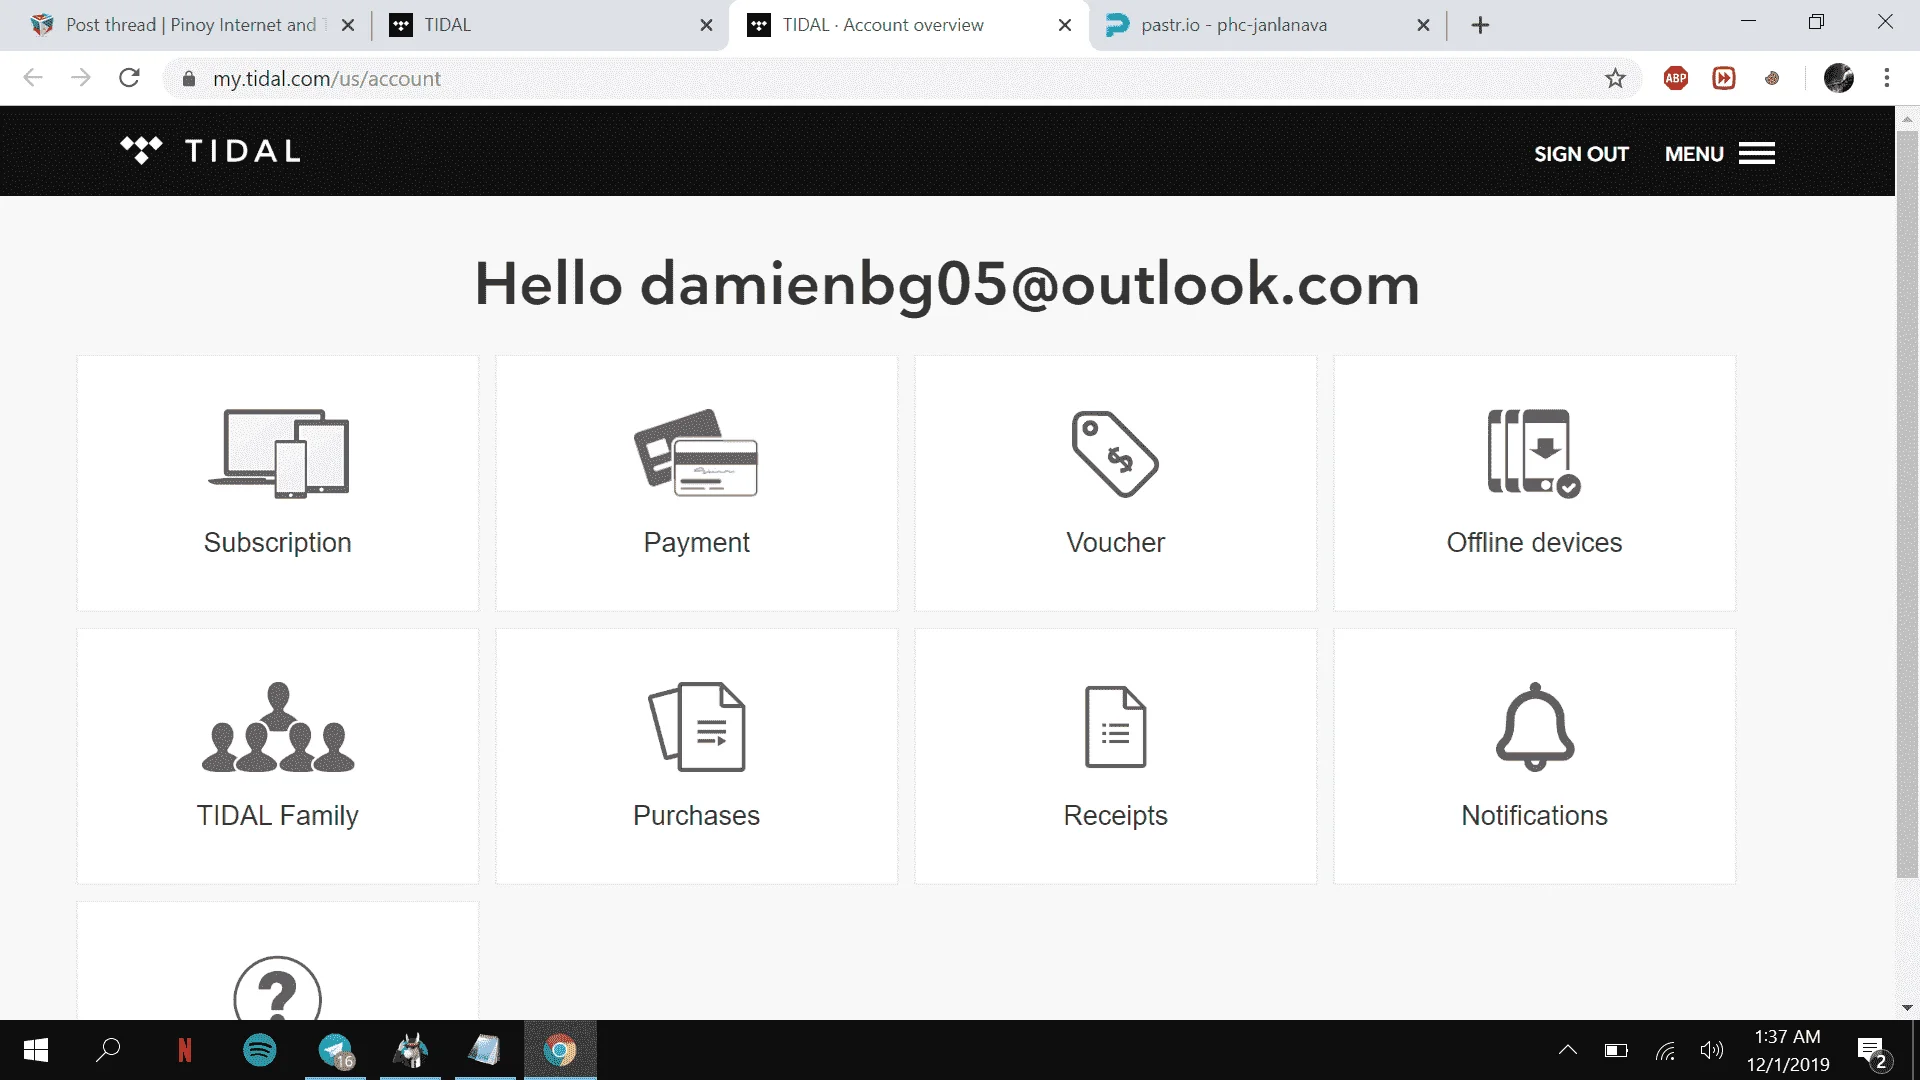Open the Subscription label link
This screenshot has width=1920, height=1080.
click(278, 542)
